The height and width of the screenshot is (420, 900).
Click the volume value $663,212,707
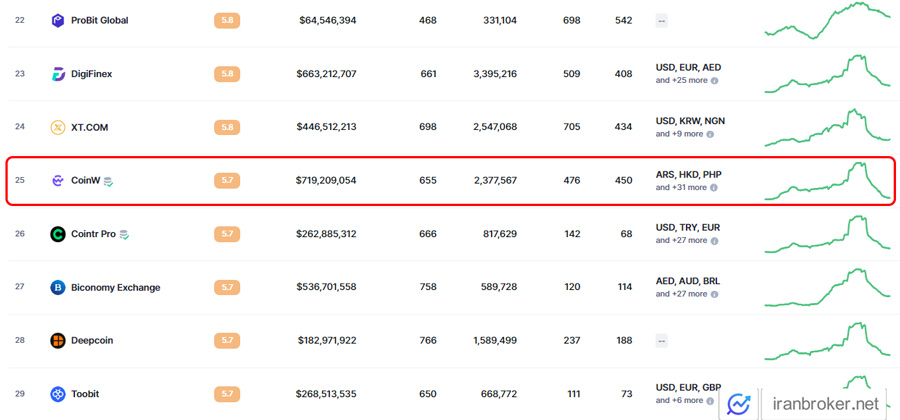point(327,74)
